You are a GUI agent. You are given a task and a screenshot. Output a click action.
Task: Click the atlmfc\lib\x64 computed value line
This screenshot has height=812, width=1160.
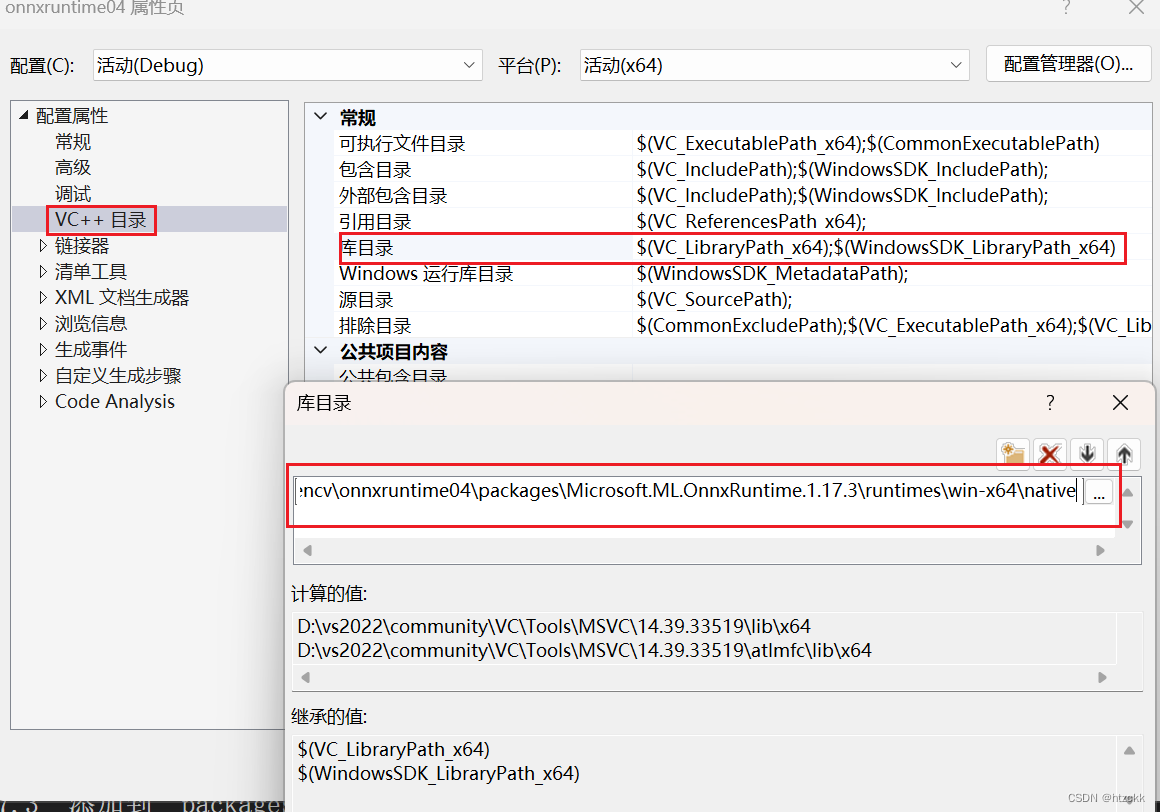coord(584,651)
